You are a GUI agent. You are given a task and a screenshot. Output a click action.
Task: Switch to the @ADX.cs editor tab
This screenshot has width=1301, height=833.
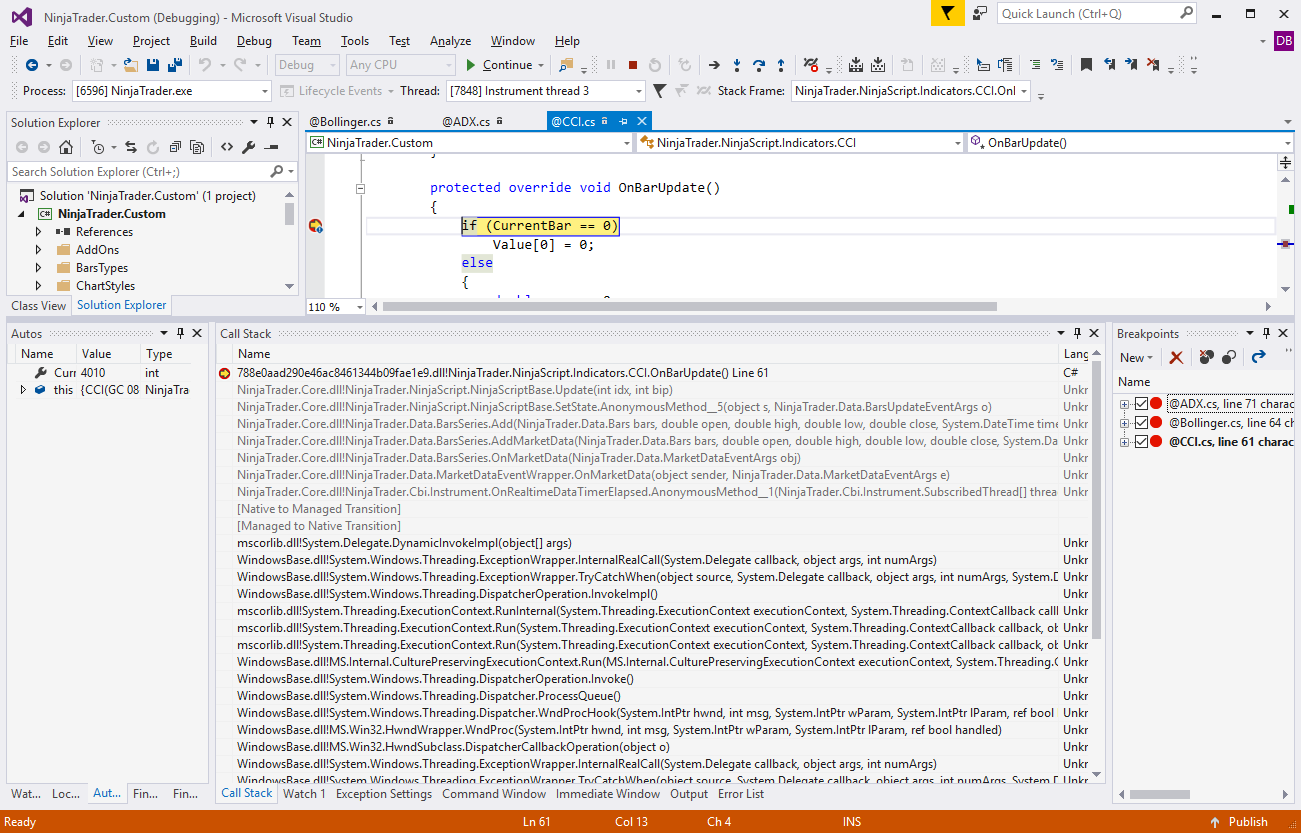coord(466,122)
